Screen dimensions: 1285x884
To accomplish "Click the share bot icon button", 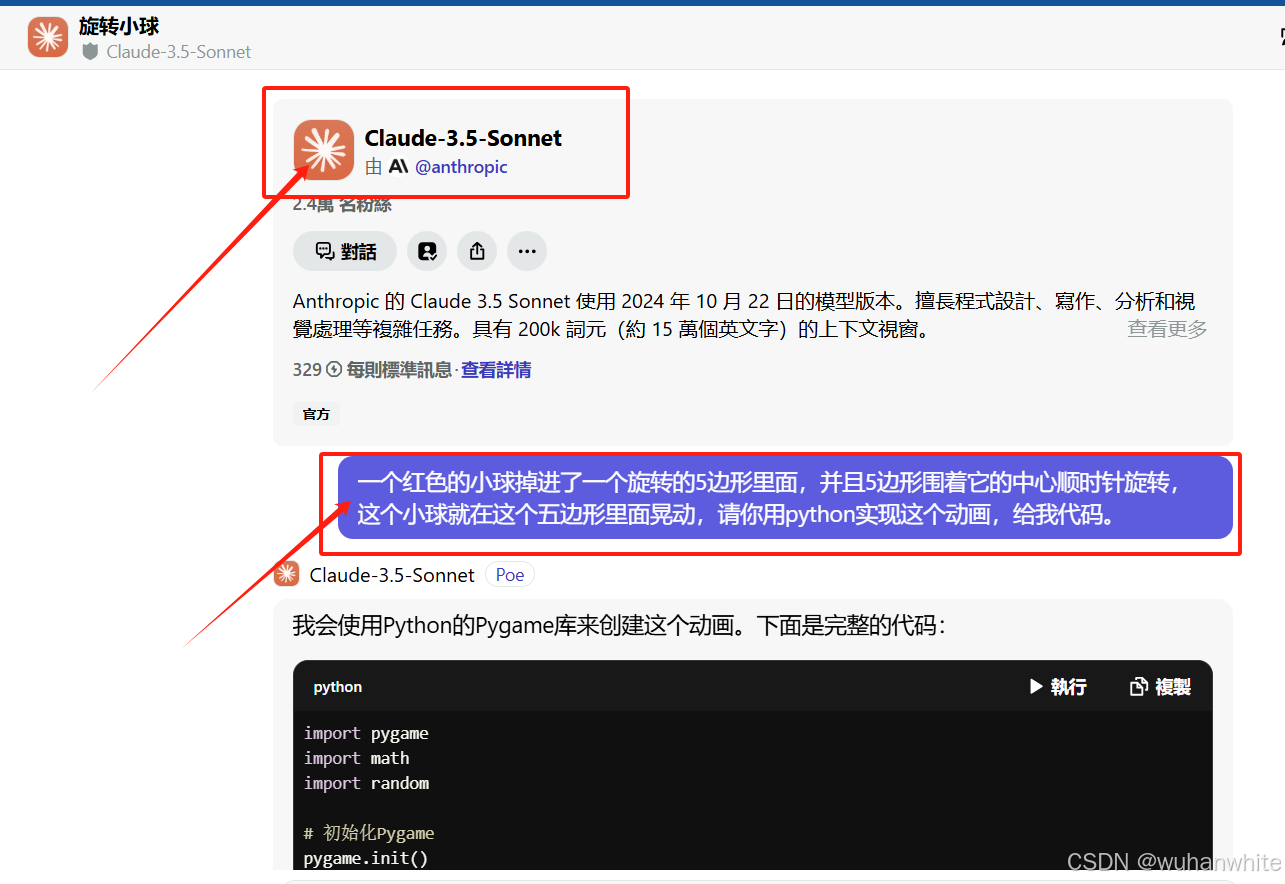I will pyautogui.click(x=477, y=251).
